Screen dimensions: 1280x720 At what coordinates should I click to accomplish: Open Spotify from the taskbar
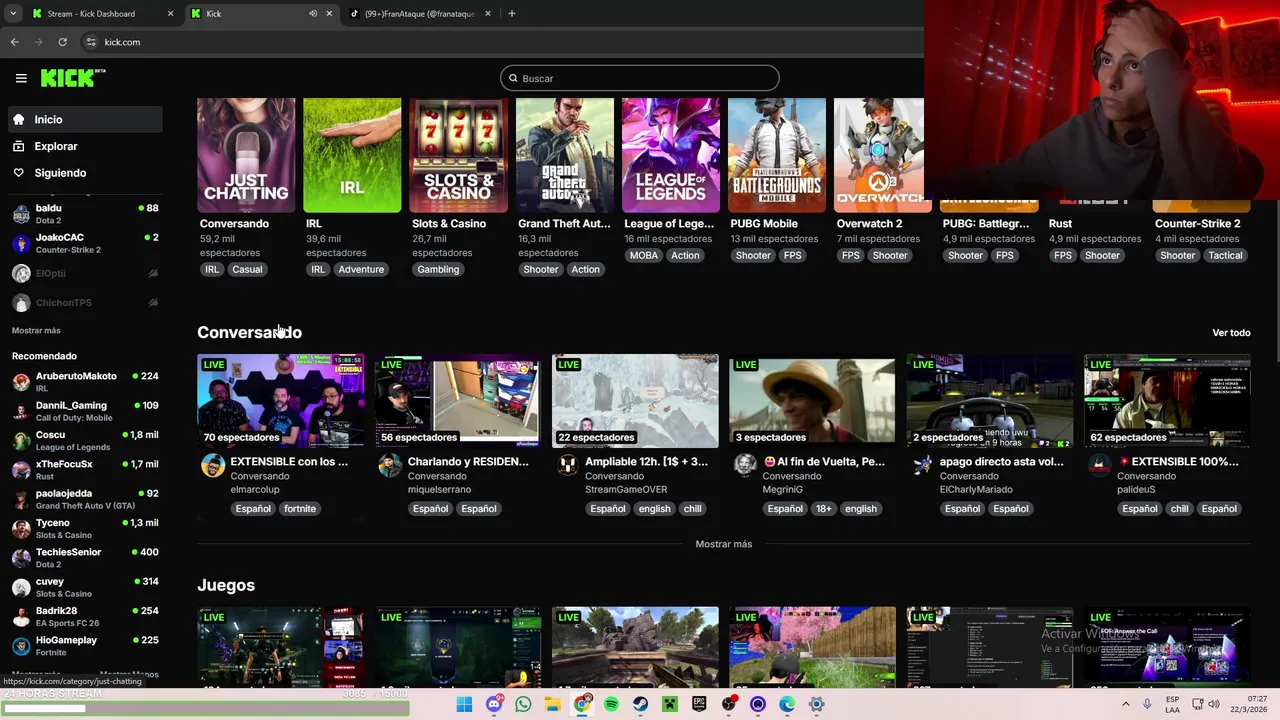tap(611, 704)
